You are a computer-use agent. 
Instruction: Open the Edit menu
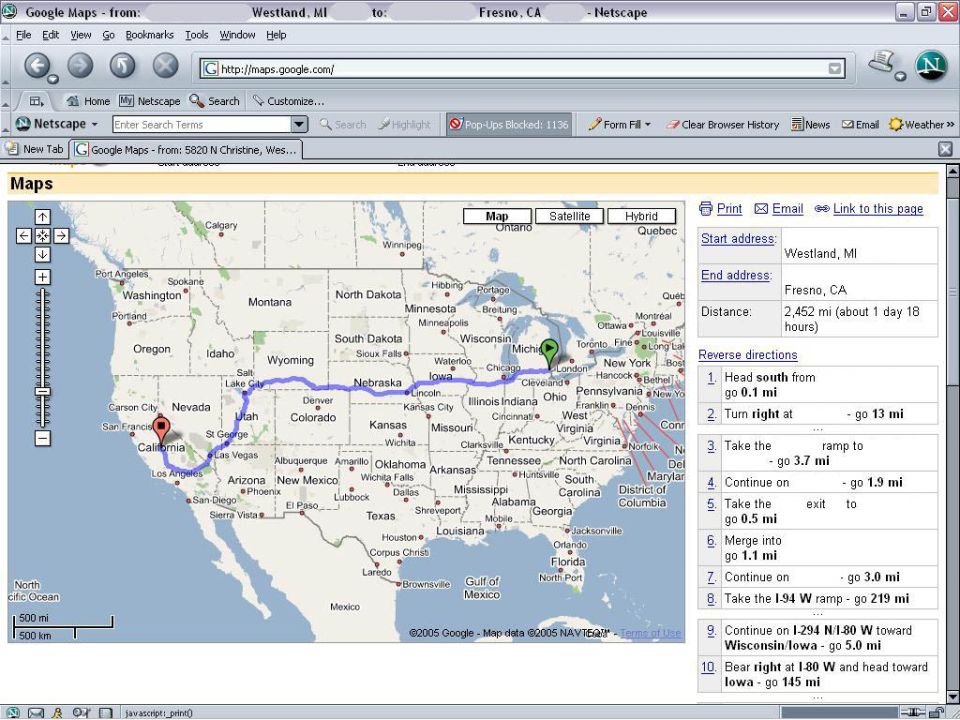[x=50, y=35]
